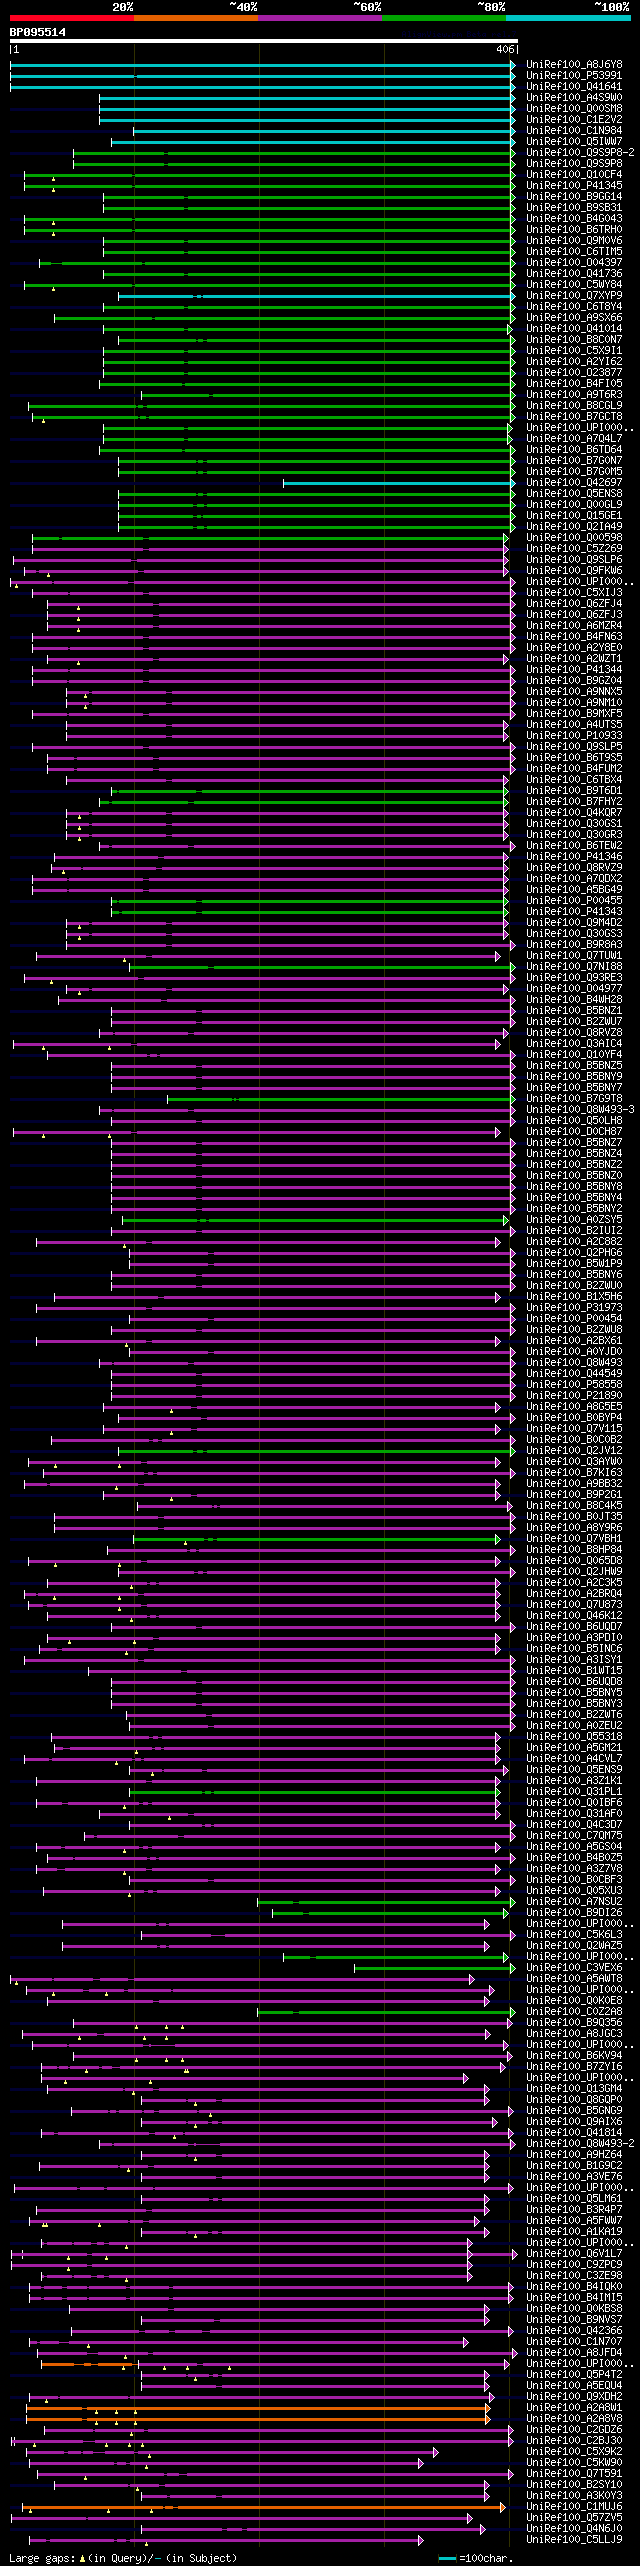Click label UniRef100_Q8W493-2

580,2144
